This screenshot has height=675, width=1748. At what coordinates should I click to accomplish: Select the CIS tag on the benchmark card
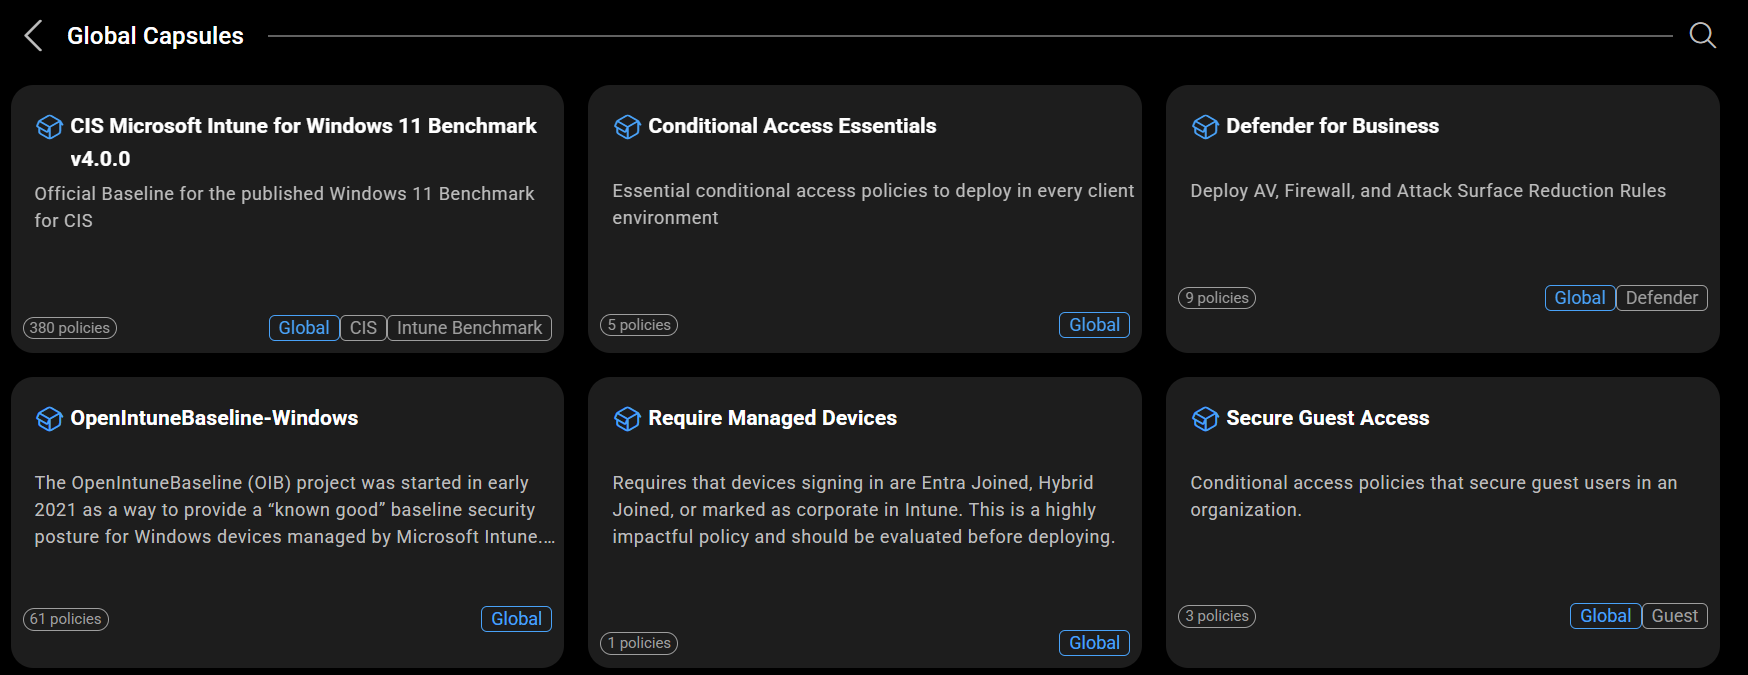[363, 328]
